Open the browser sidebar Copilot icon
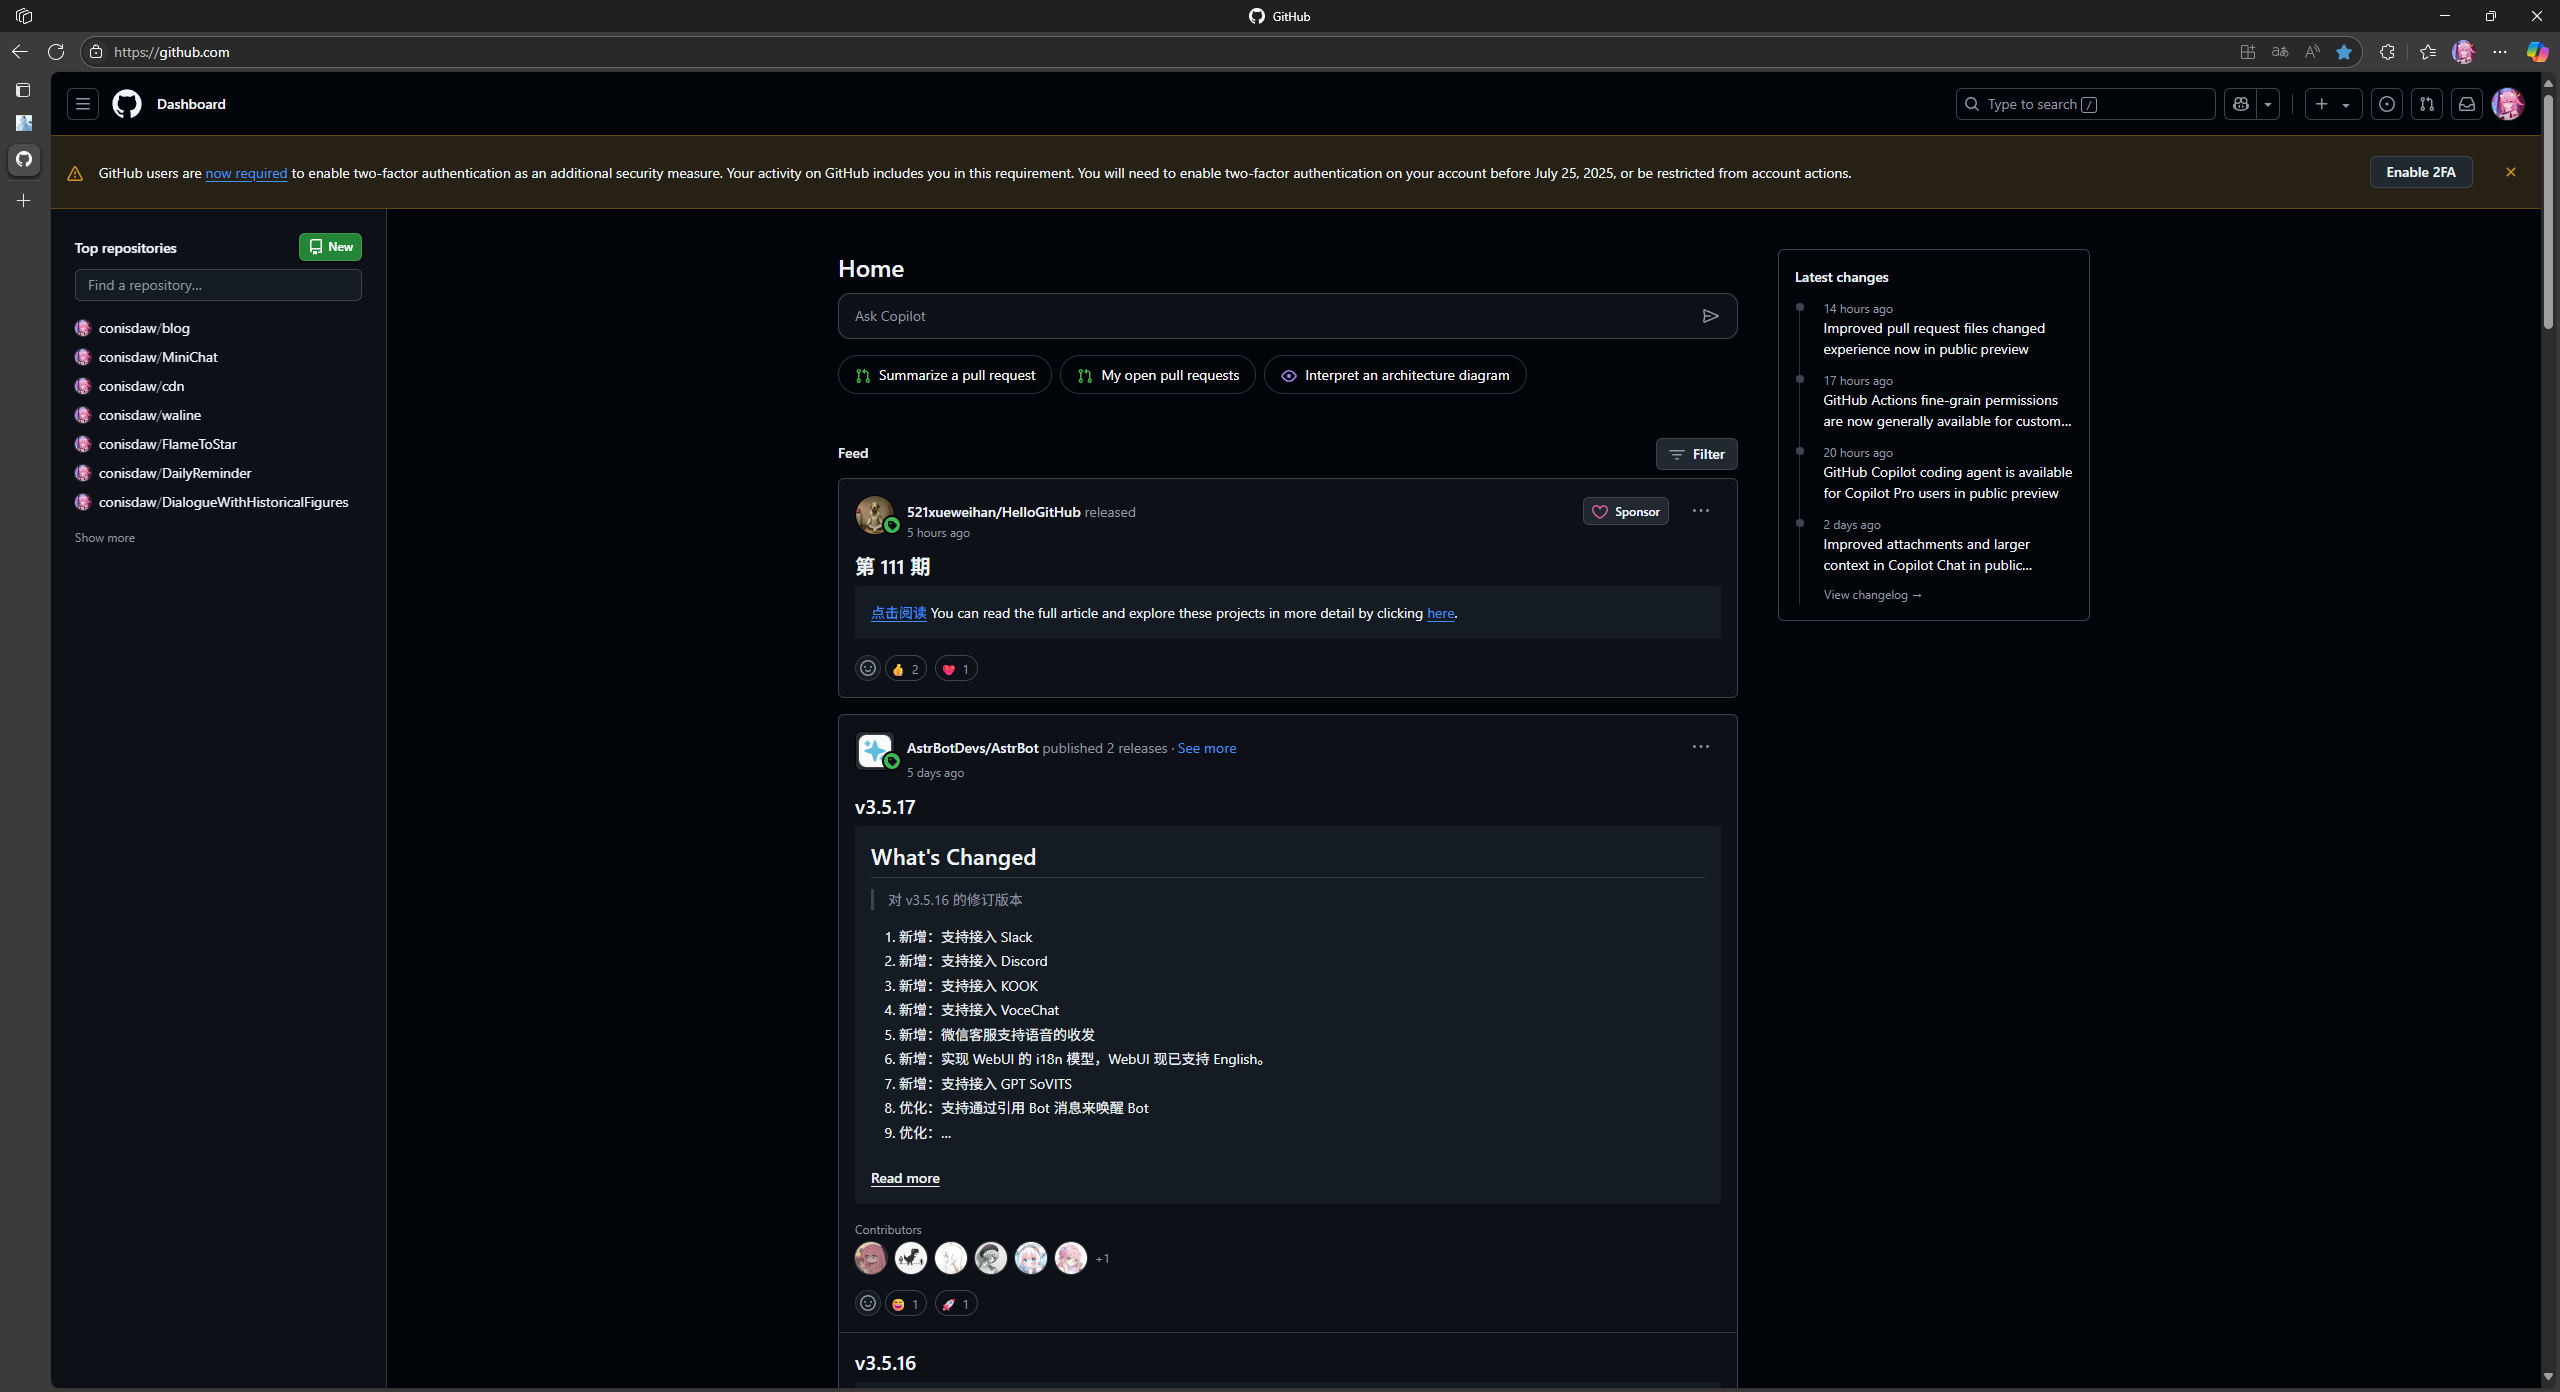This screenshot has height=1392, width=2560. click(x=2537, y=52)
